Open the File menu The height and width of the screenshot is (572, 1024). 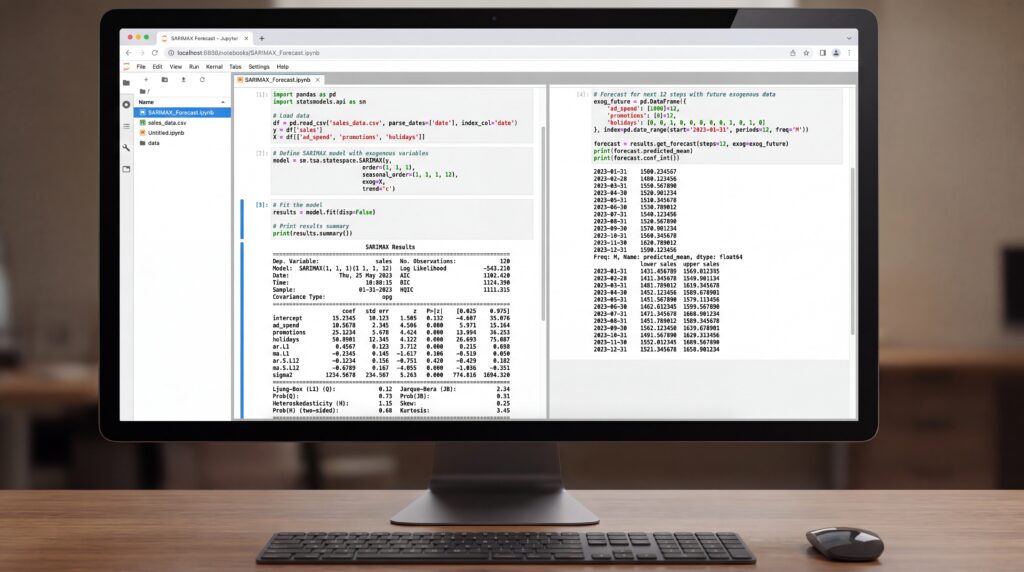coord(141,67)
